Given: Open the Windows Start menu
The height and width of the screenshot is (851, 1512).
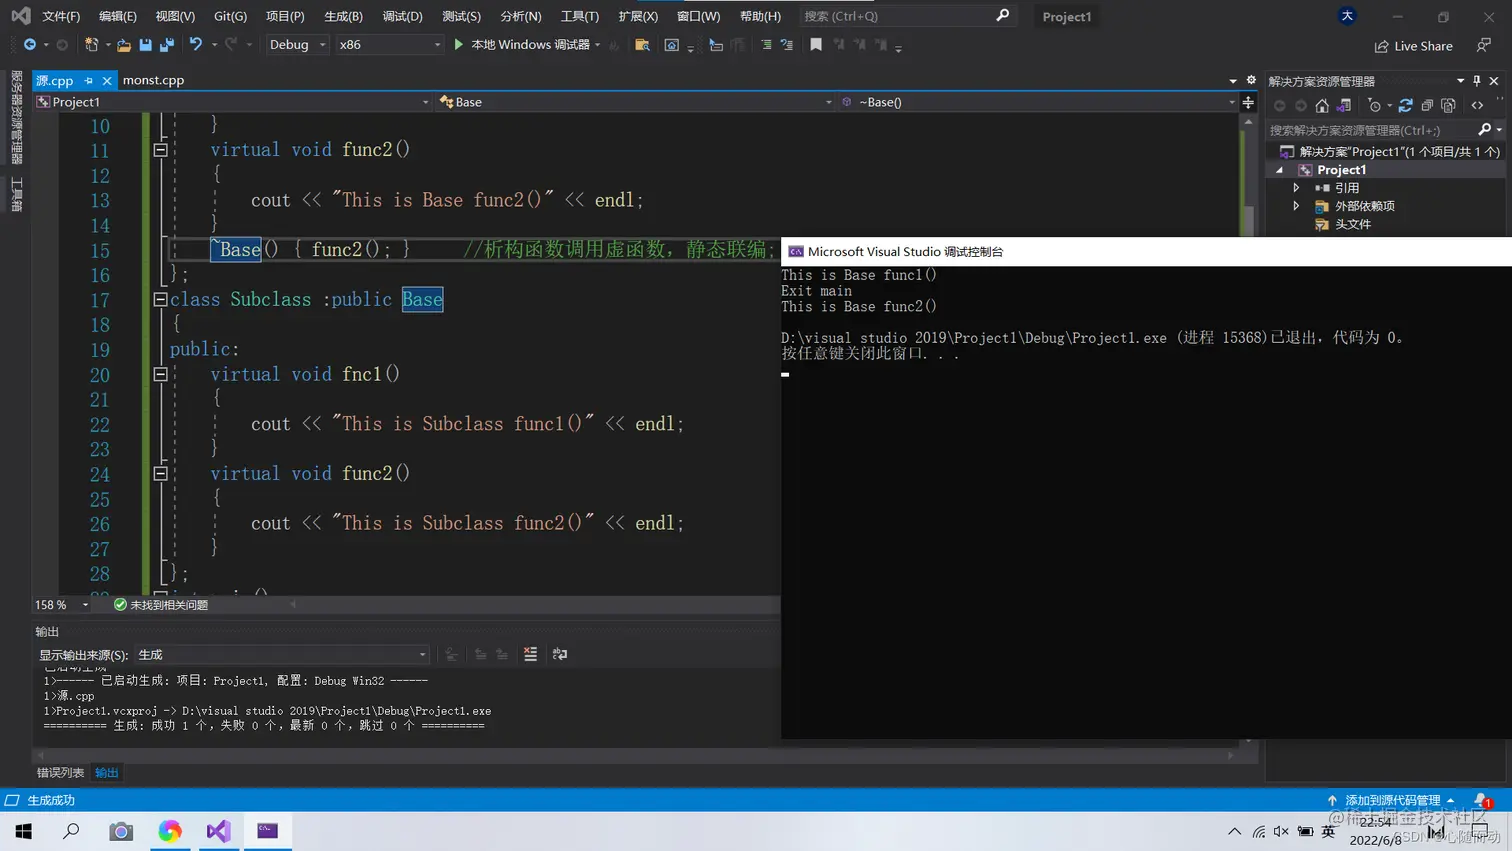Looking at the screenshot, I should pyautogui.click(x=24, y=831).
